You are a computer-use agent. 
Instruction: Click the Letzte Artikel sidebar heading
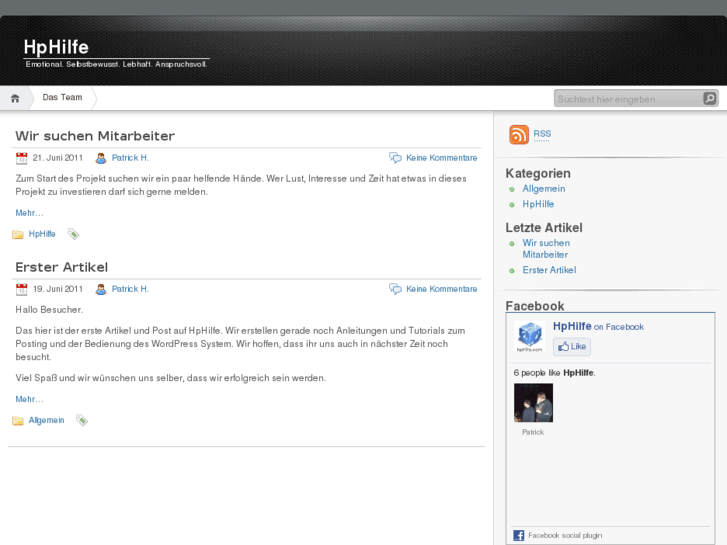point(544,228)
